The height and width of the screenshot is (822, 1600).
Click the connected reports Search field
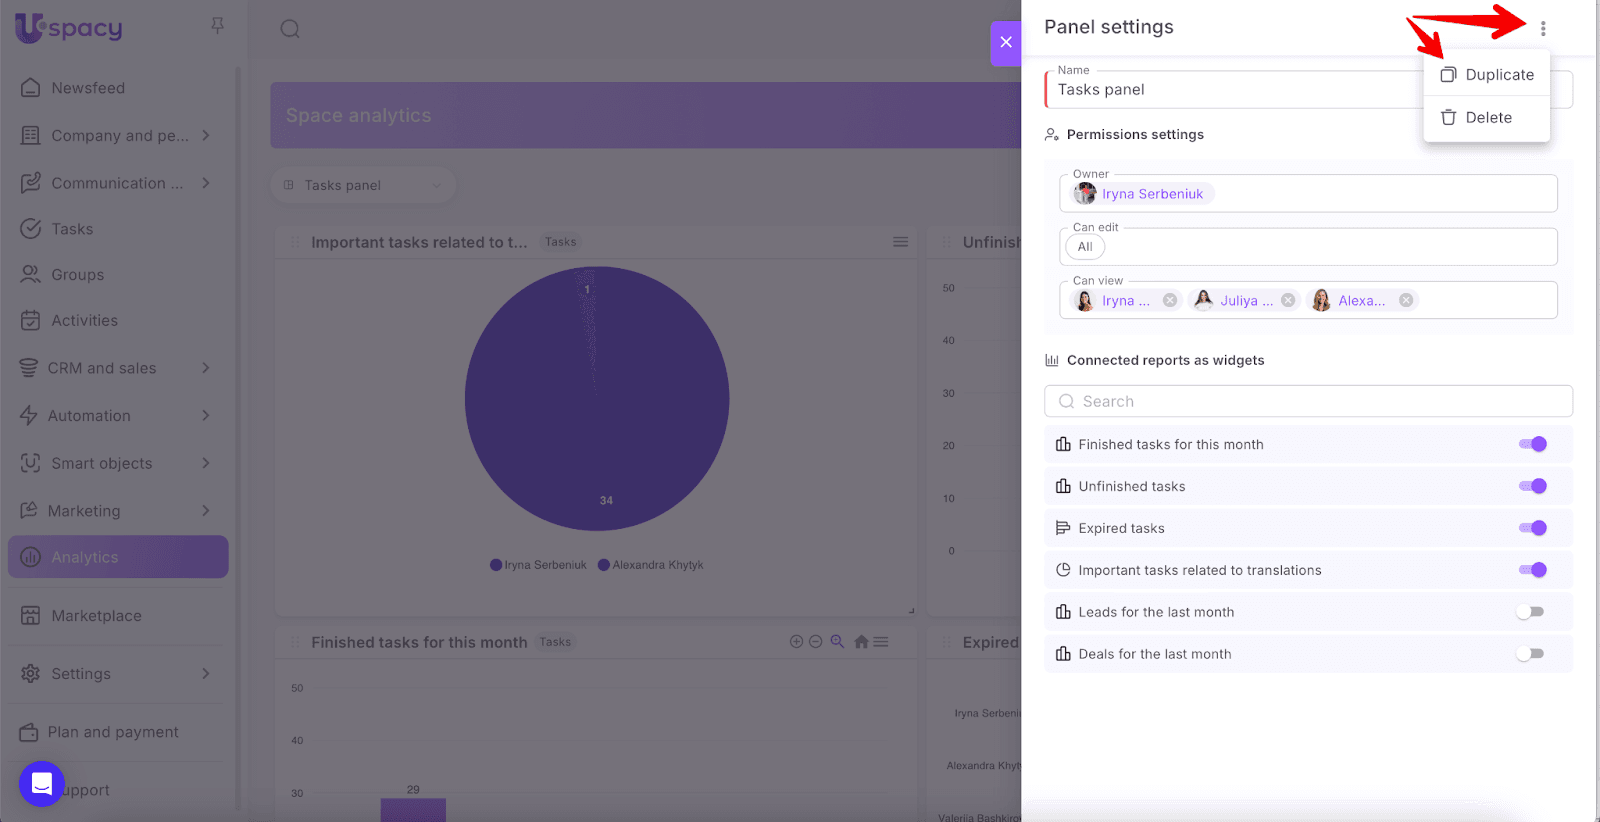pos(1308,401)
